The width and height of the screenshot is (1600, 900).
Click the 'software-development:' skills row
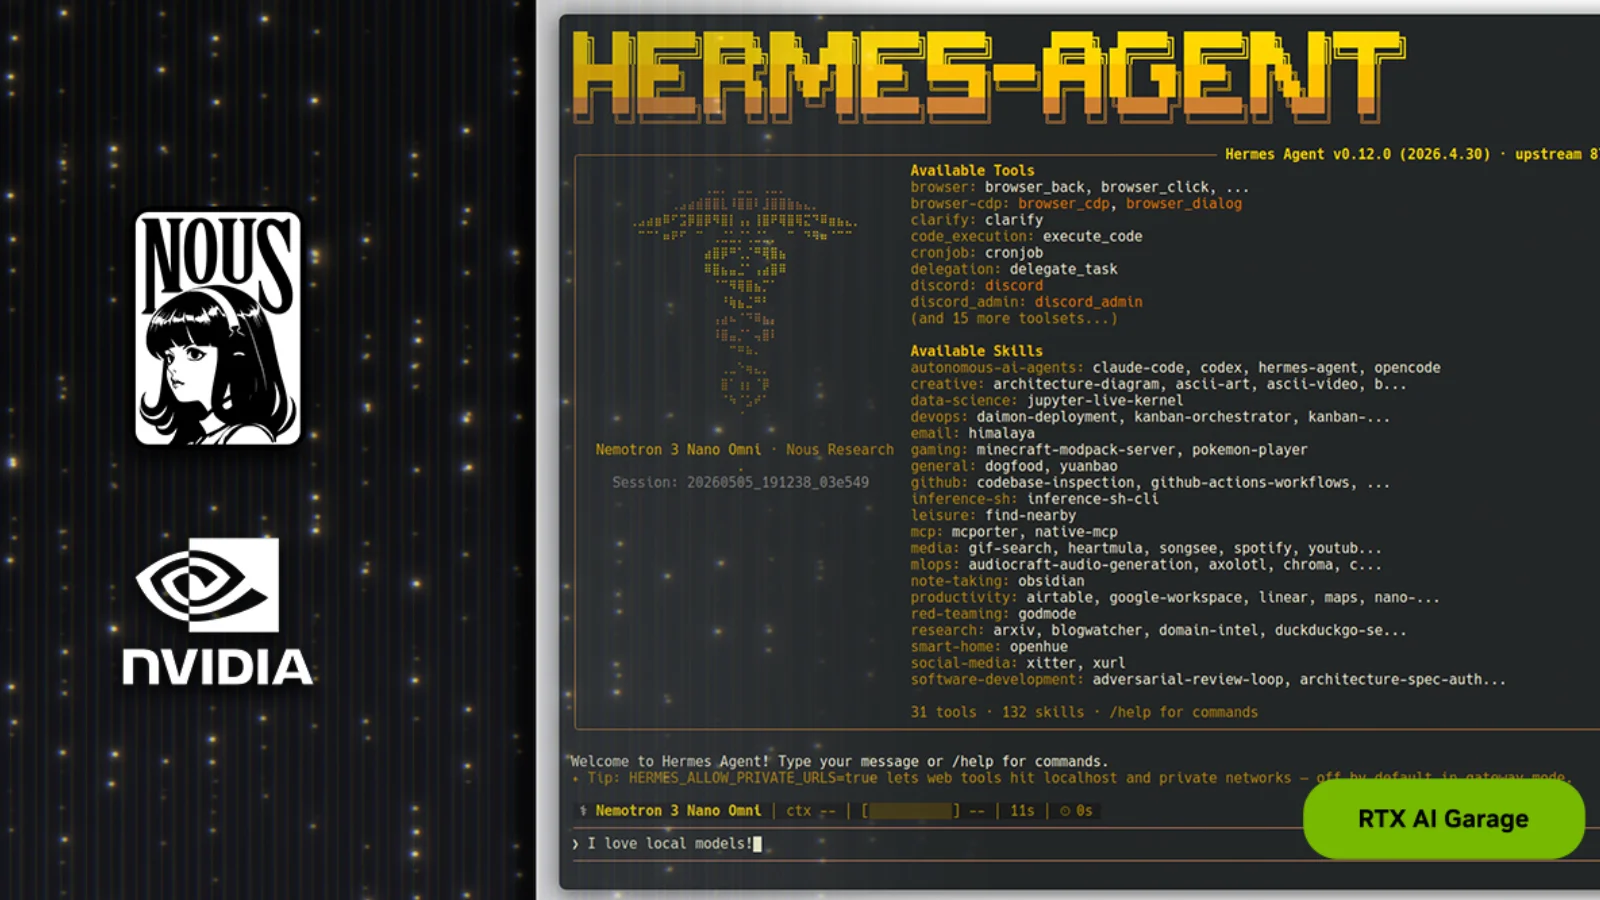click(1208, 679)
